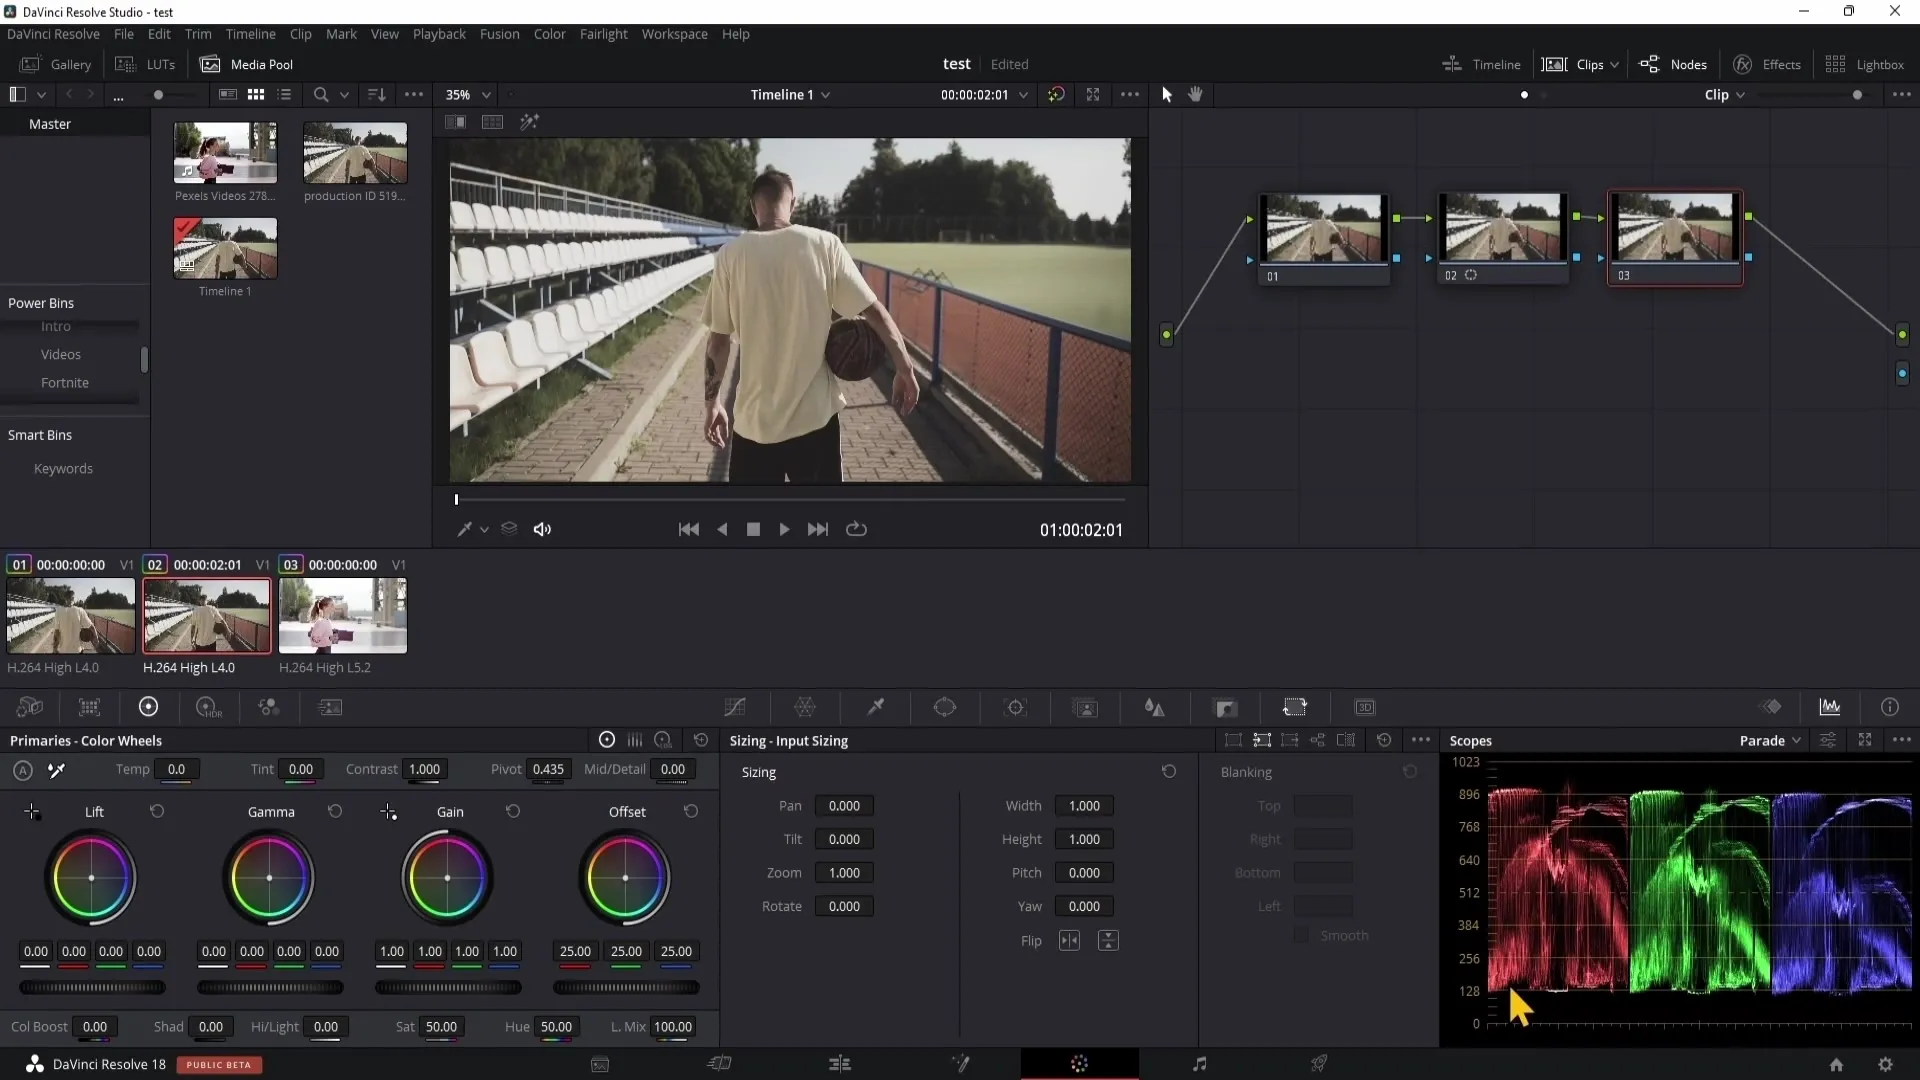Open the viewer timecode dropdown
Image resolution: width=1920 pixels, height=1080 pixels.
coord(1023,95)
